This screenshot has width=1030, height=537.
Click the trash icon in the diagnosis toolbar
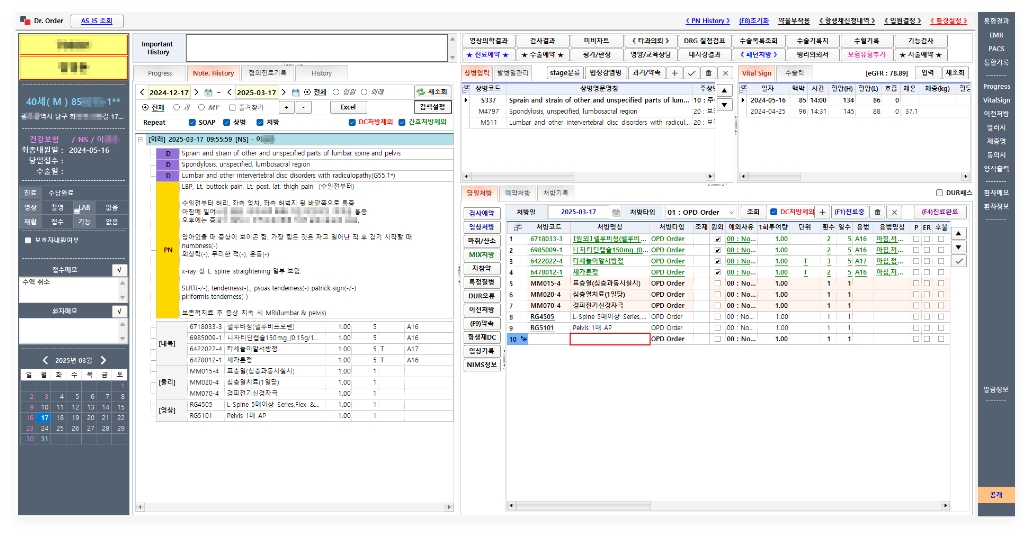708,73
